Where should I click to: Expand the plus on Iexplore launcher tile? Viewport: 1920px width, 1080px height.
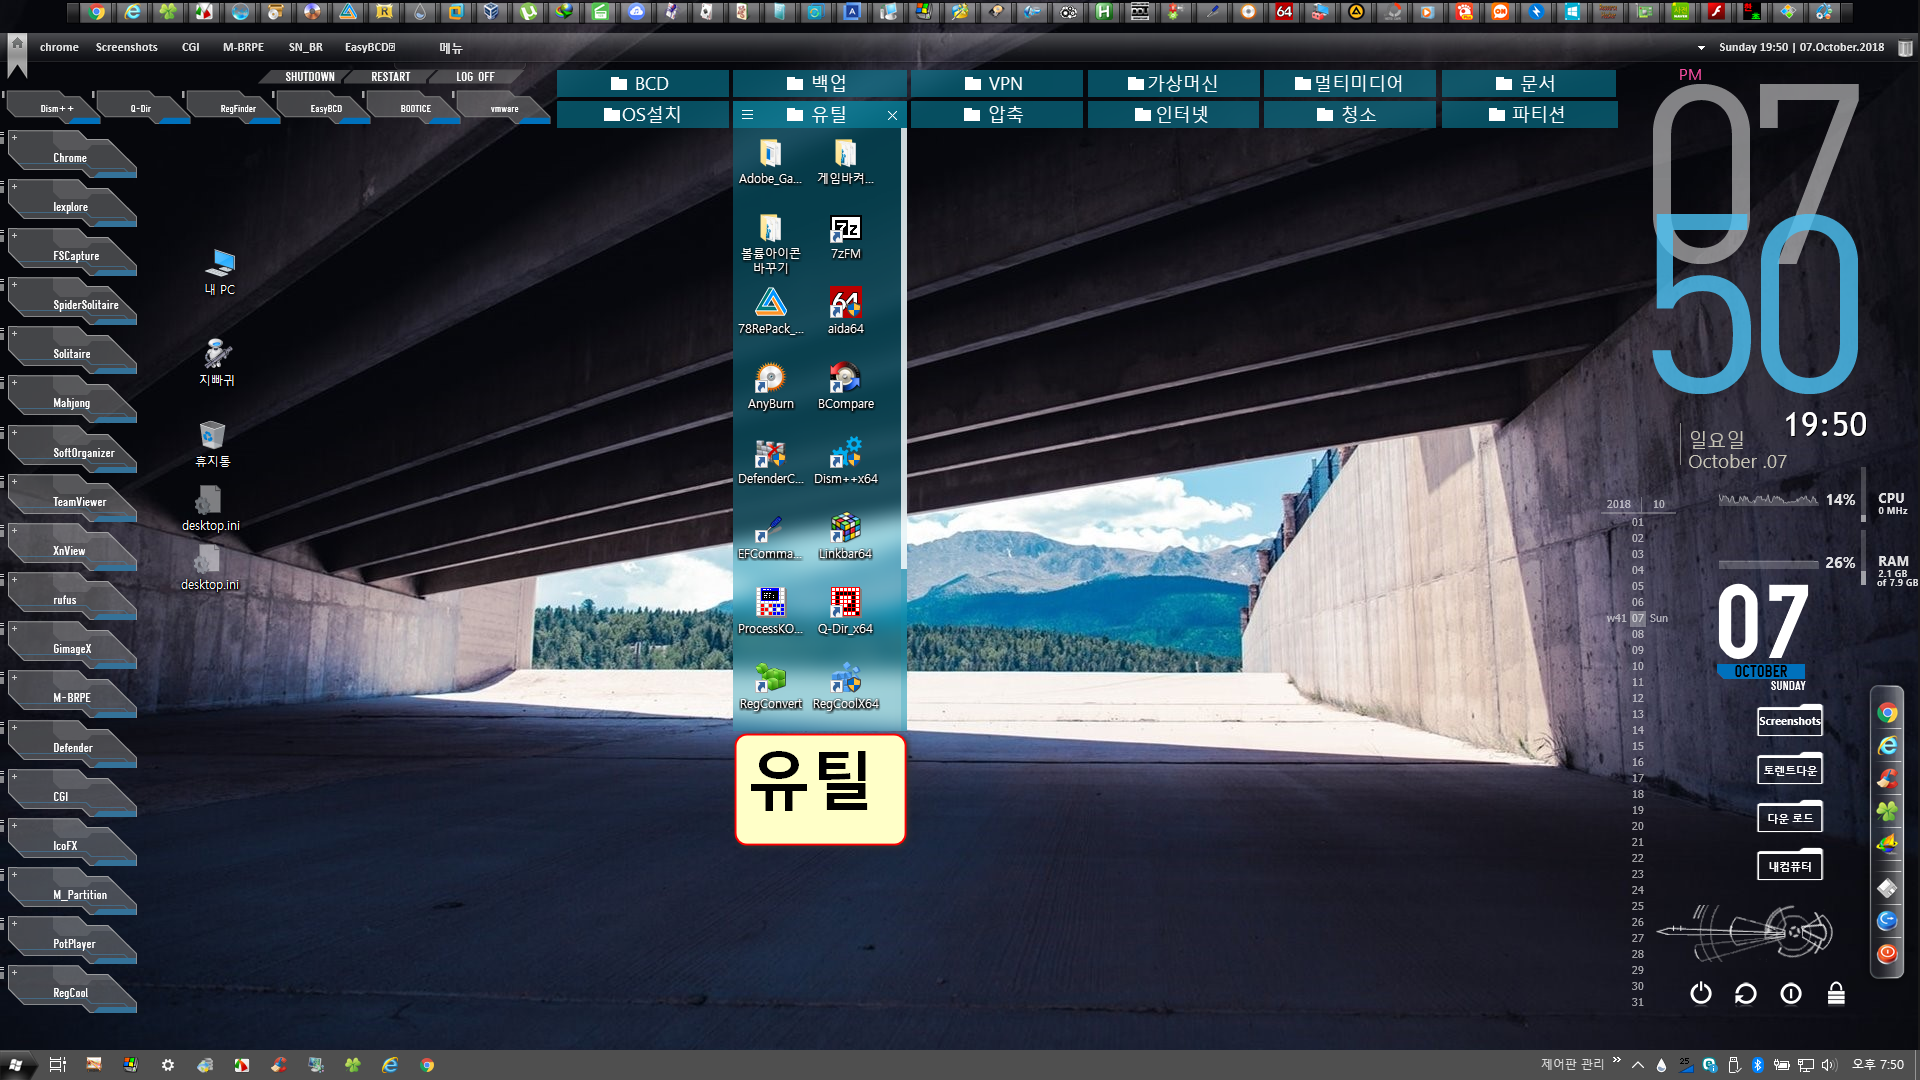click(14, 186)
